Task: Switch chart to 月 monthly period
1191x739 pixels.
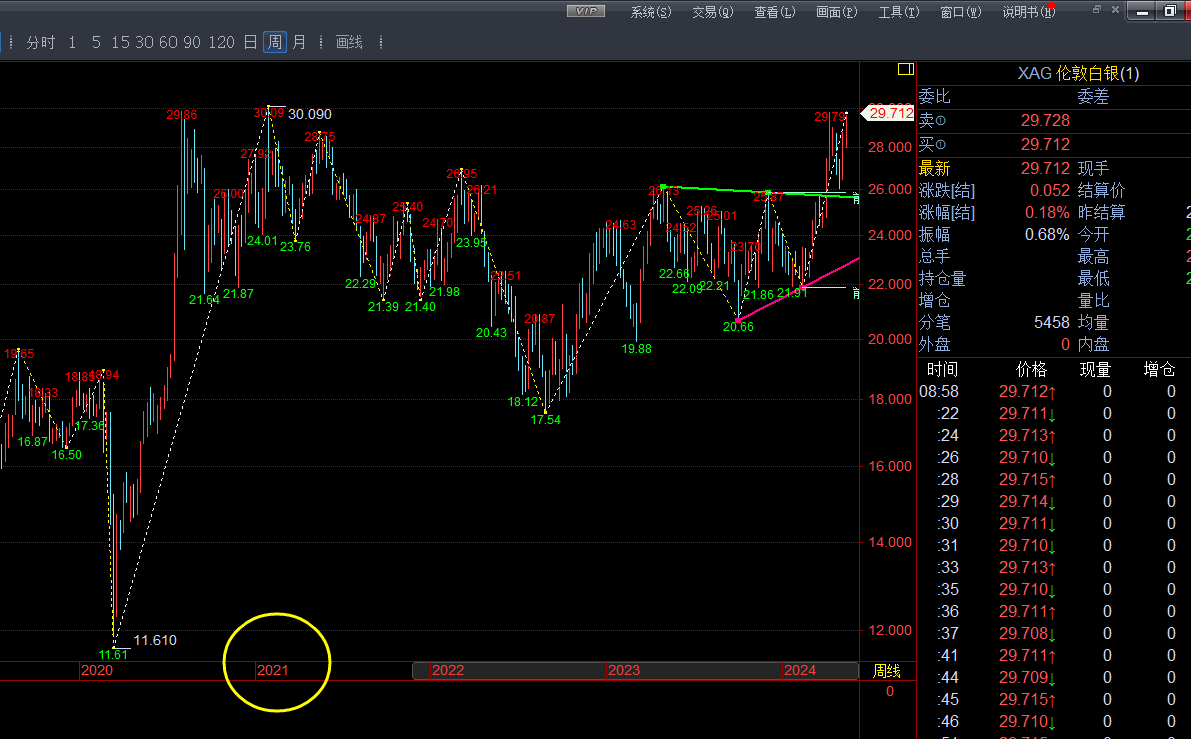Action: [x=299, y=42]
